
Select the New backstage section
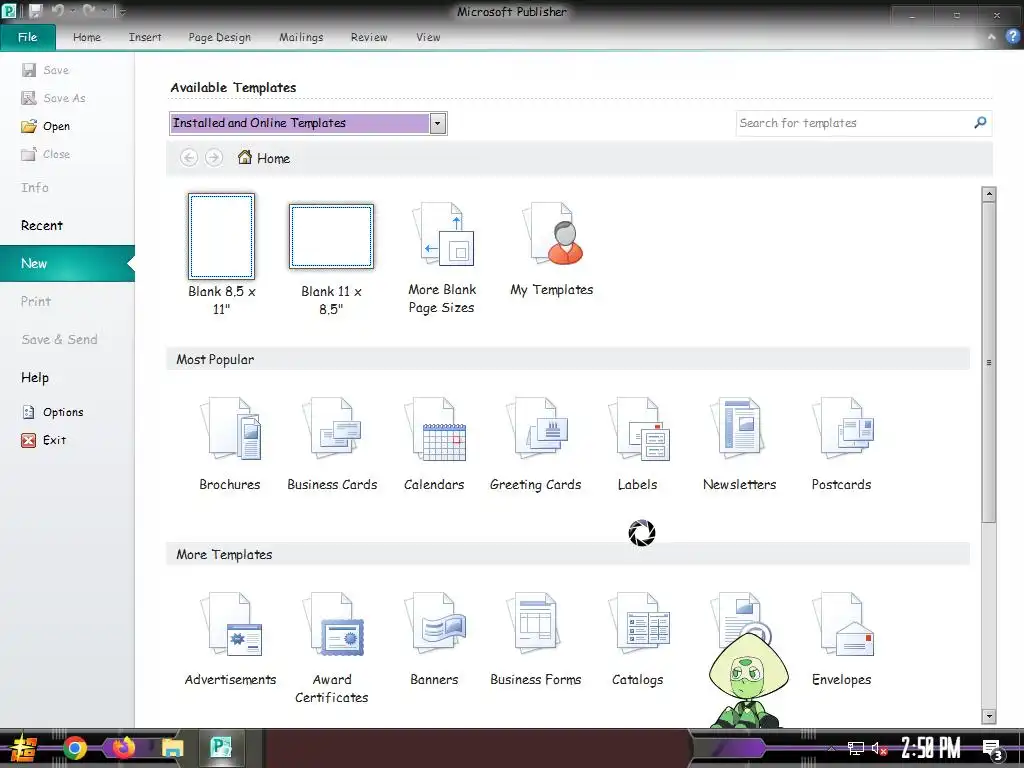(x=67, y=263)
